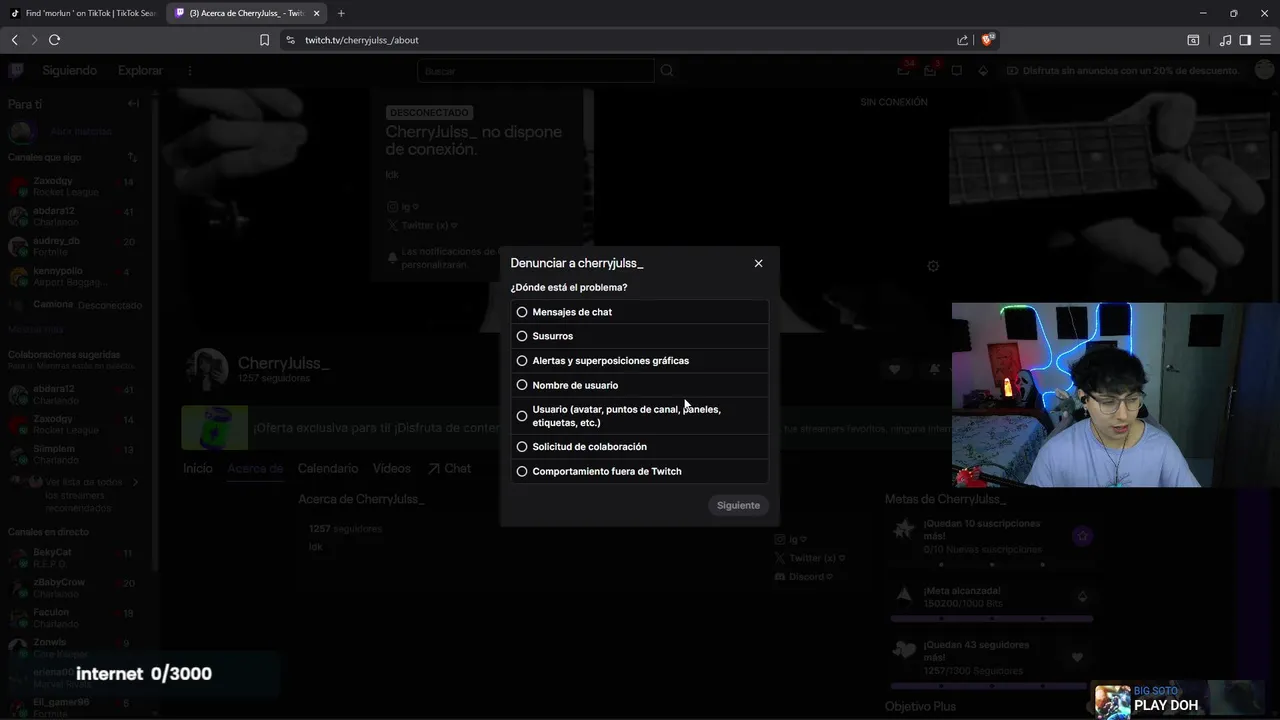Viewport: 1280px width, 720px height.
Task: Click the Disfruta sin anuncios discount link
Action: [1123, 71]
